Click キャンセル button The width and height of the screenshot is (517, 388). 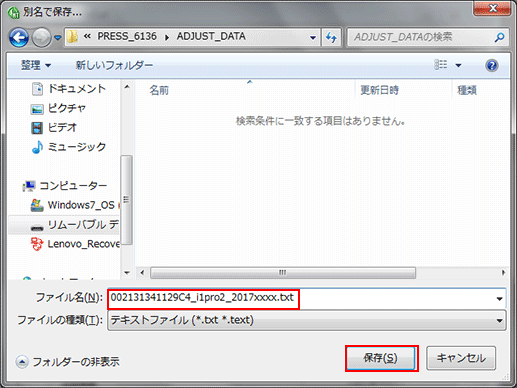click(x=461, y=358)
